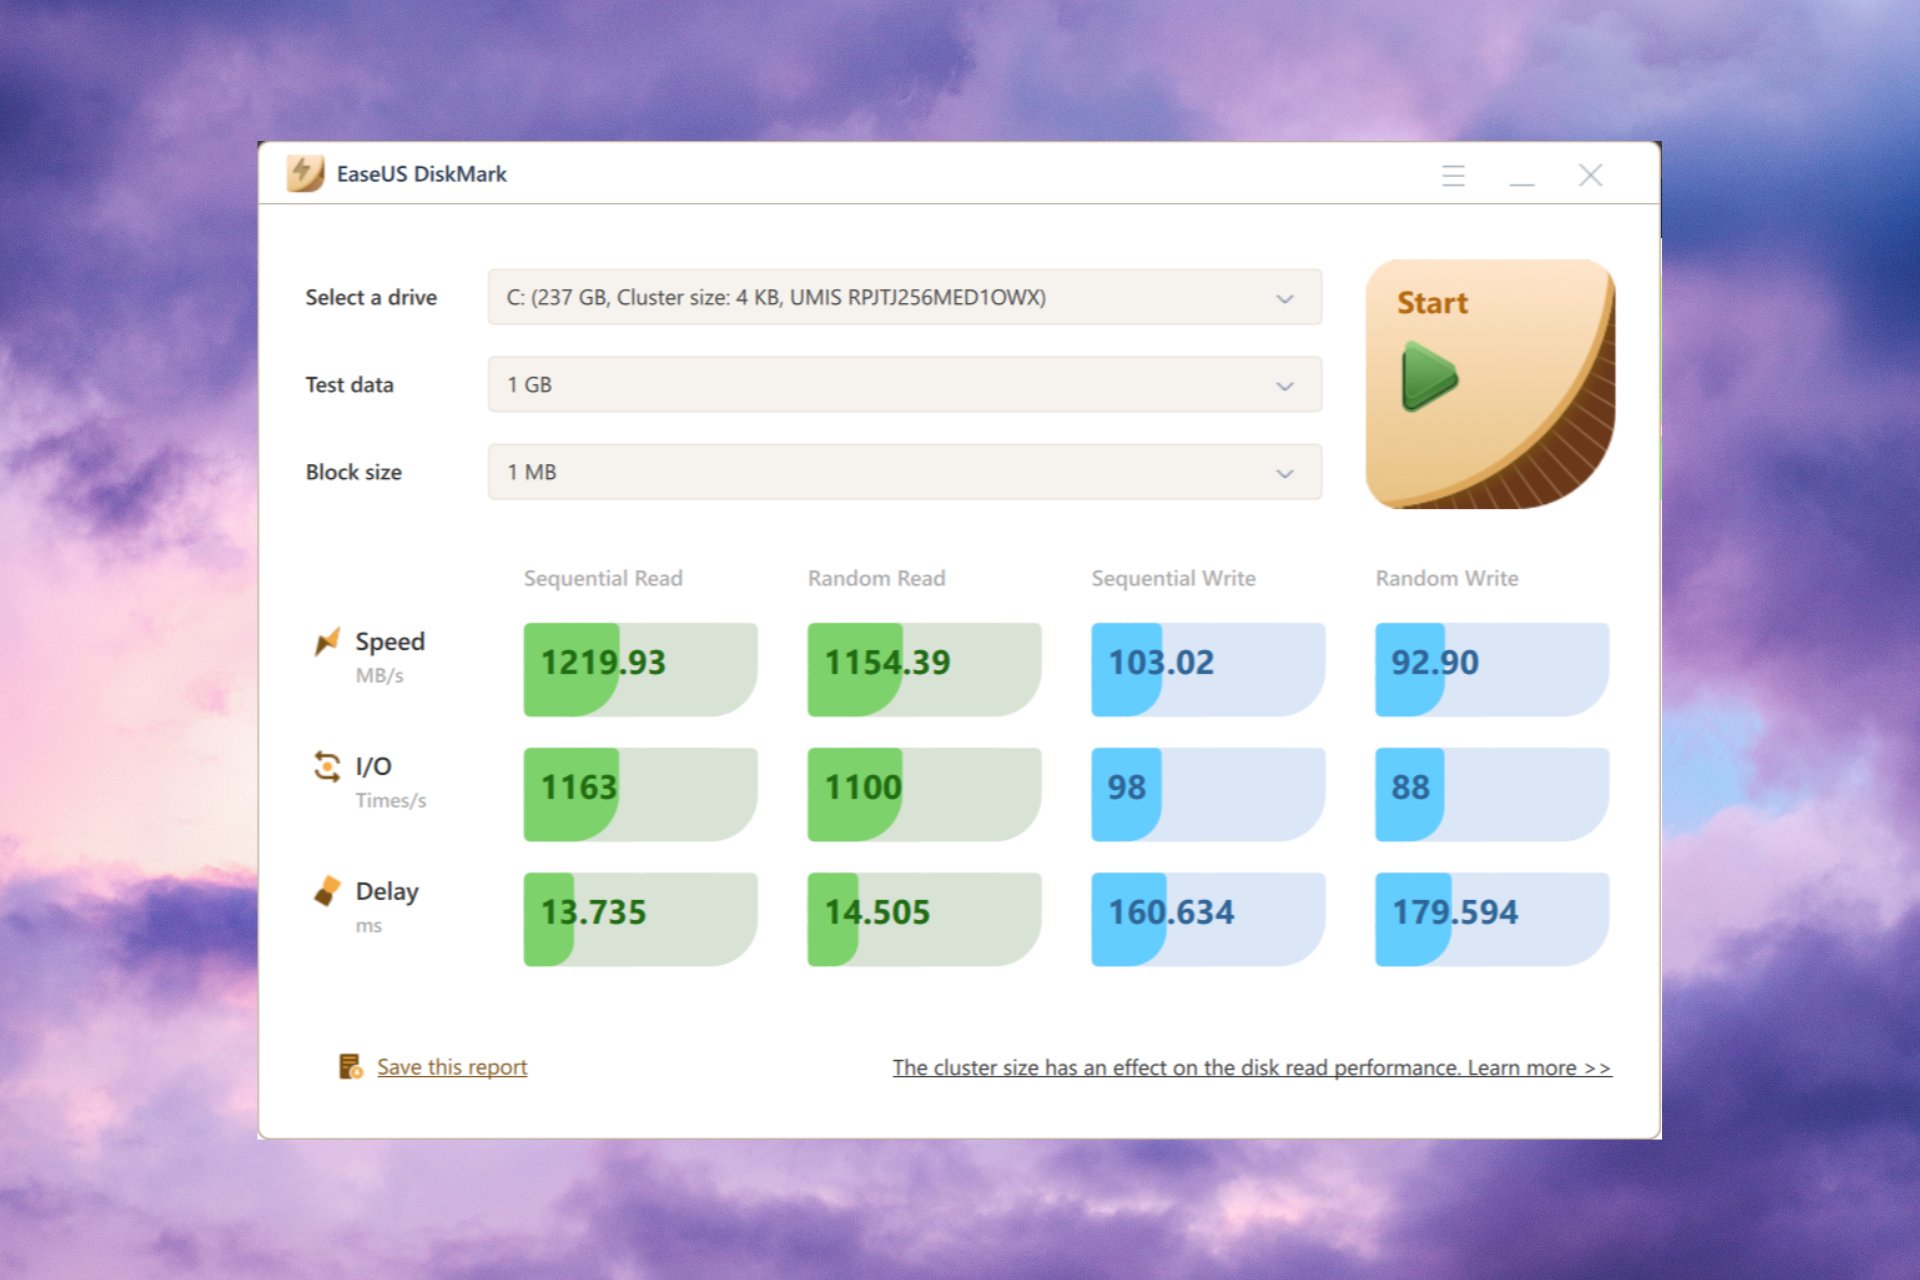Image resolution: width=1920 pixels, height=1280 pixels.
Task: Click the save report document icon
Action: [350, 1067]
